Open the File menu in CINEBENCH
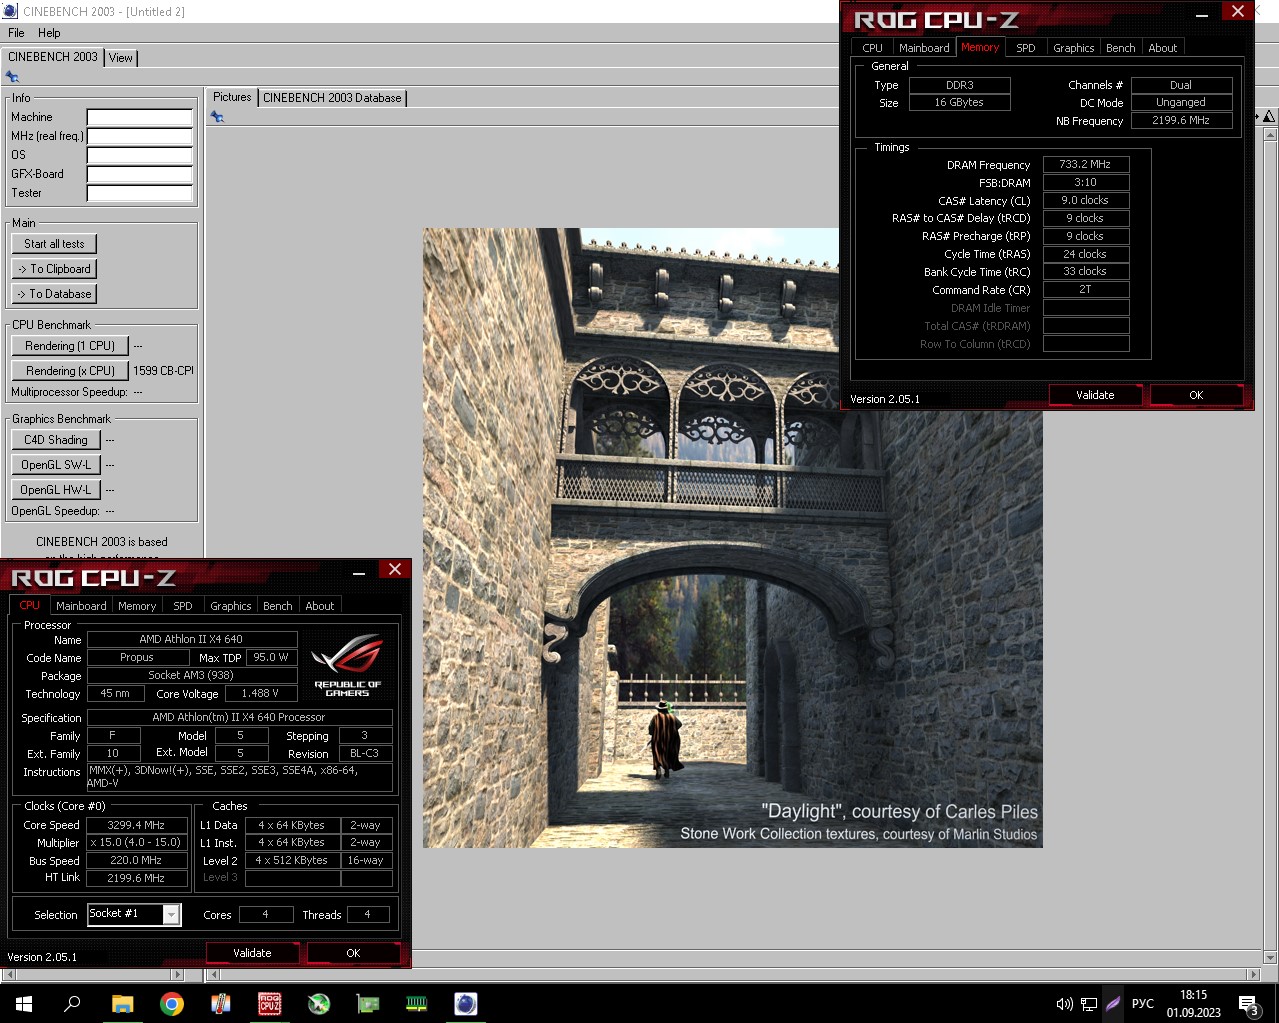 16,33
